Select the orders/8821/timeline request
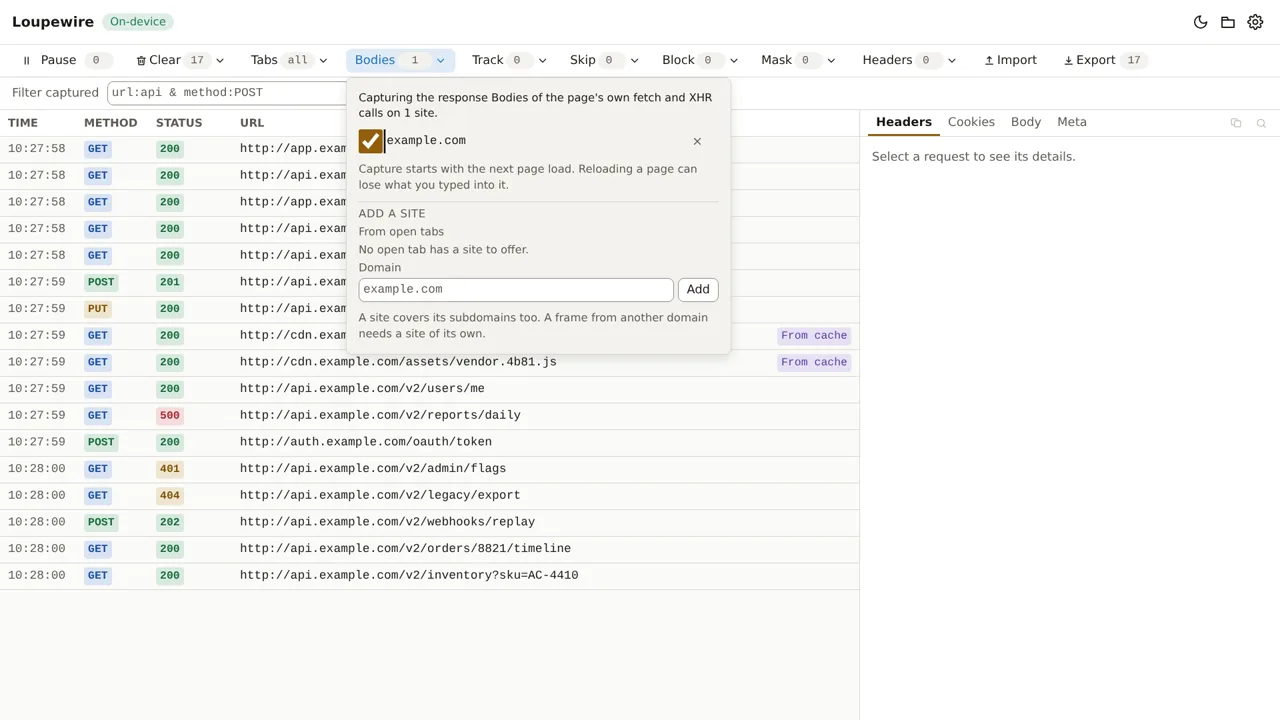The width and height of the screenshot is (1280, 720). [429, 549]
